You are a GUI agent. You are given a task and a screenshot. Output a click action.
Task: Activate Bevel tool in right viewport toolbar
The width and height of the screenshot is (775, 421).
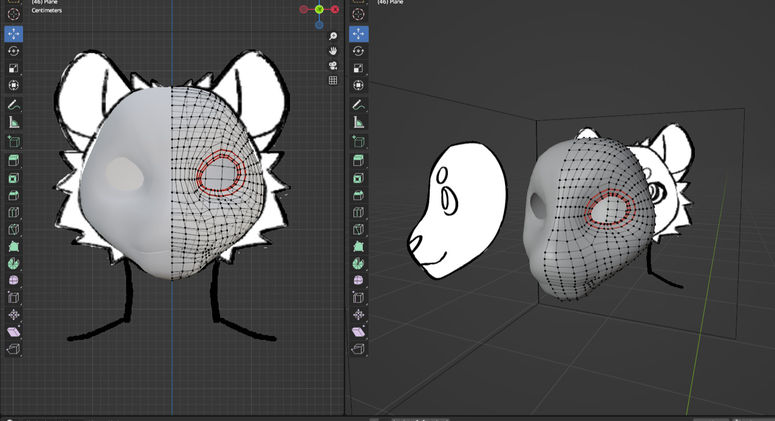pos(358,195)
